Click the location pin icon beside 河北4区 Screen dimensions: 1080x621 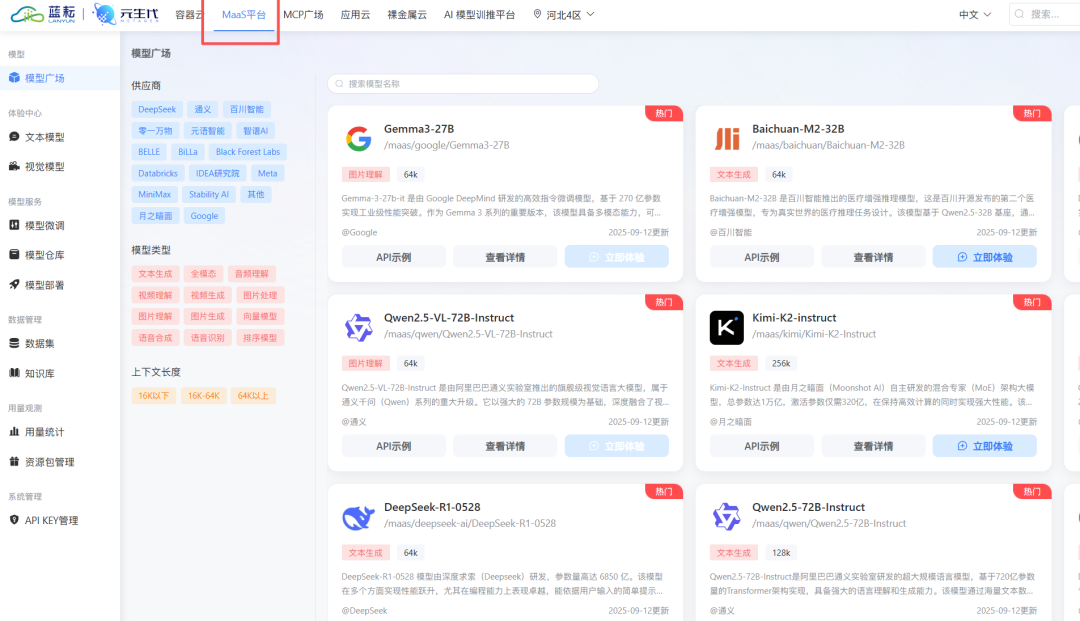tap(537, 14)
